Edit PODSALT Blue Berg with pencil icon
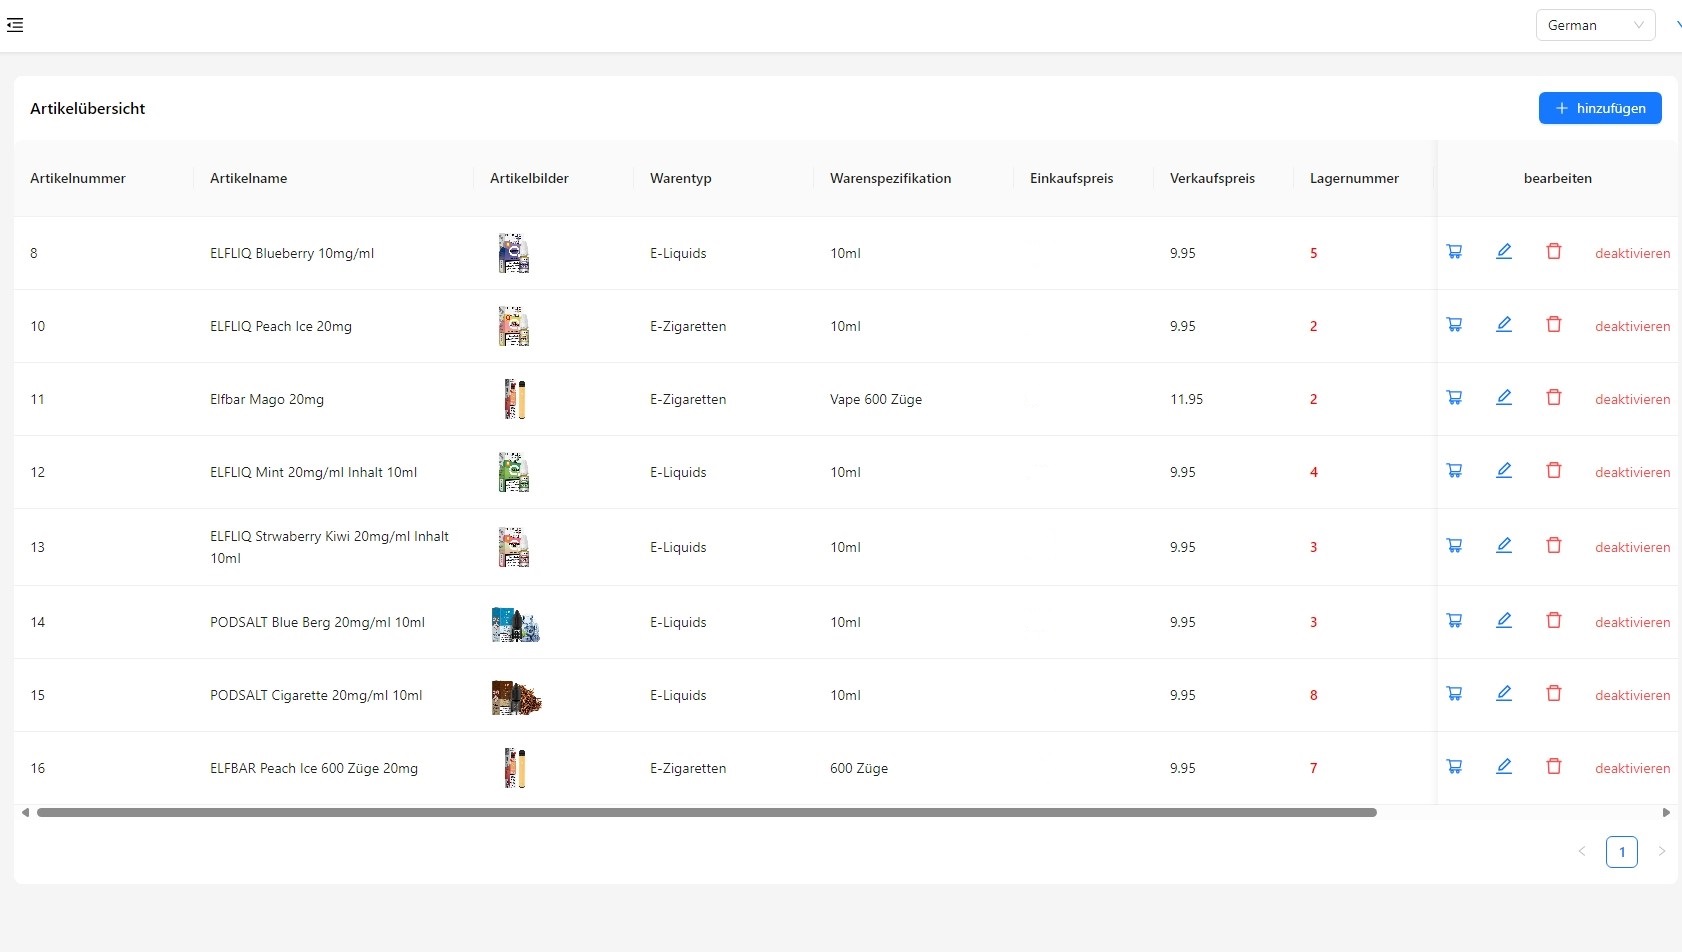This screenshot has width=1682, height=952. [1504, 621]
